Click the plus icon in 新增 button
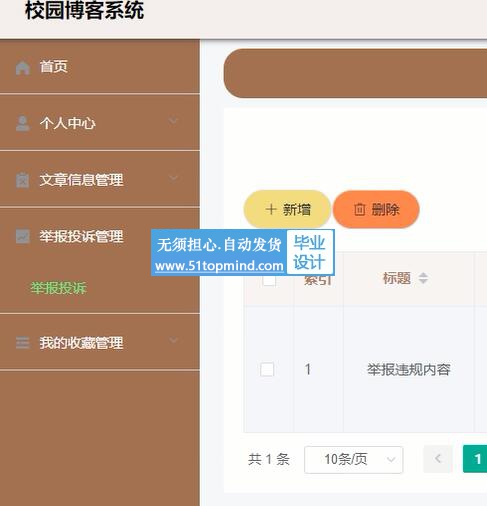Screen dimensions: 487x506 pyautogui.click(x=271, y=210)
